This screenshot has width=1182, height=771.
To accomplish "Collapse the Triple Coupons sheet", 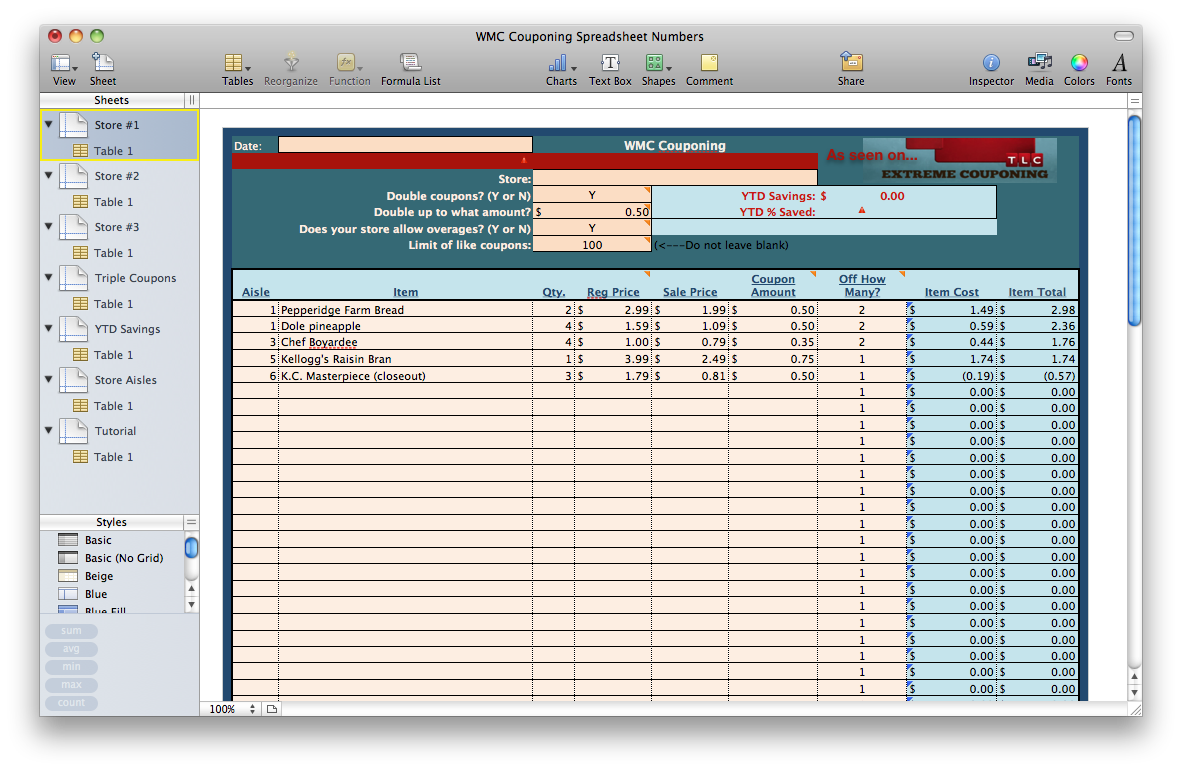I will click(x=49, y=277).
